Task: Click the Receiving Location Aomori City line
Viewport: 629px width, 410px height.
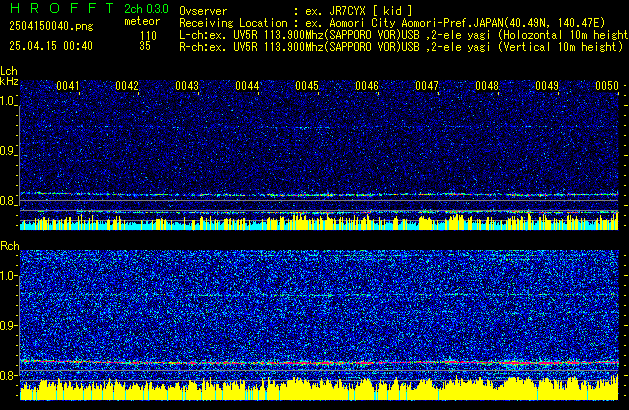Action: point(392,23)
